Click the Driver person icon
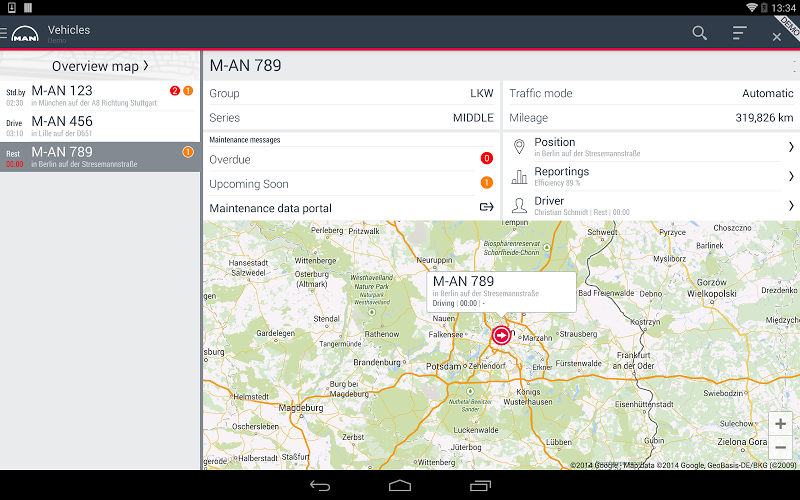 (519, 206)
